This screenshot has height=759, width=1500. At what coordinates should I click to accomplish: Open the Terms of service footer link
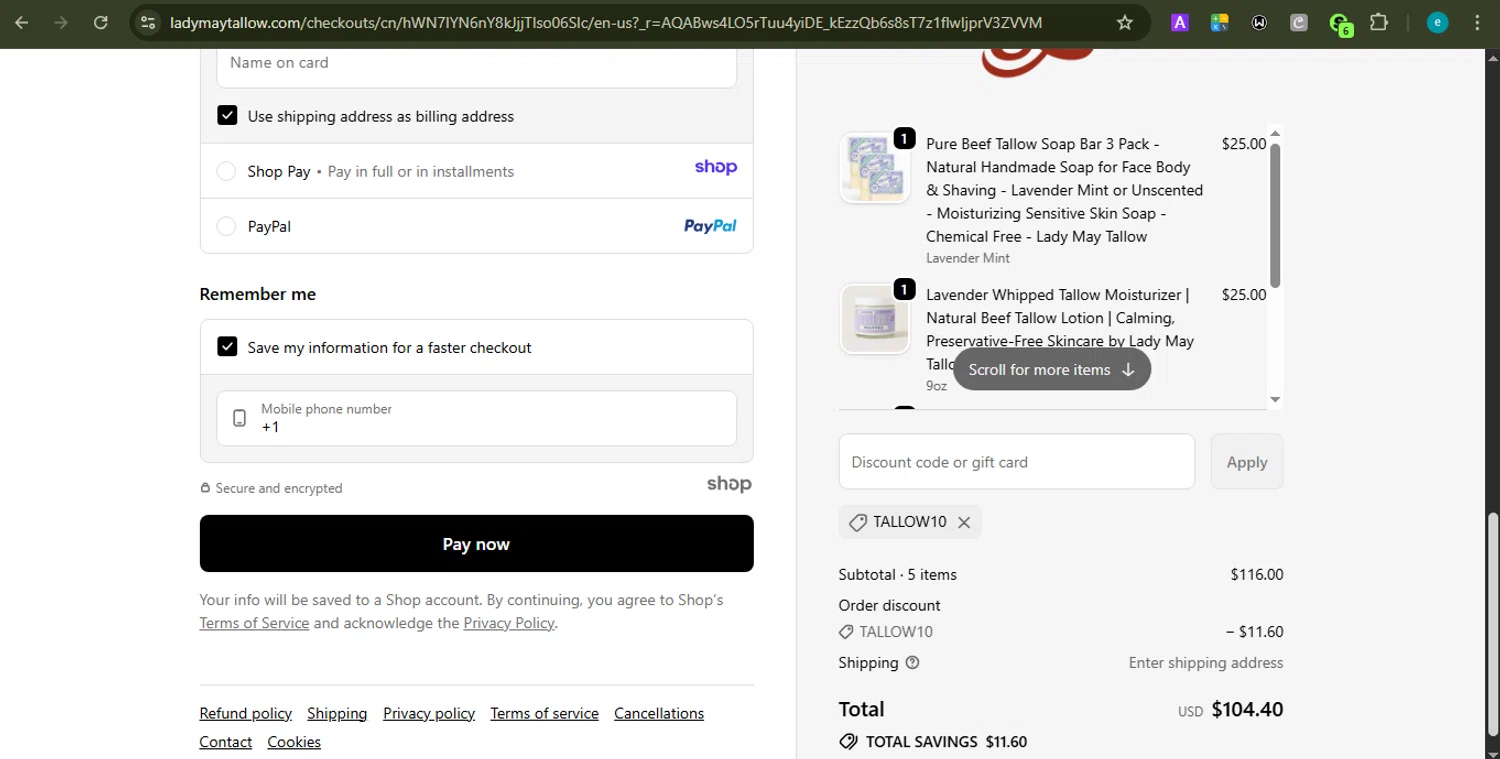(544, 713)
